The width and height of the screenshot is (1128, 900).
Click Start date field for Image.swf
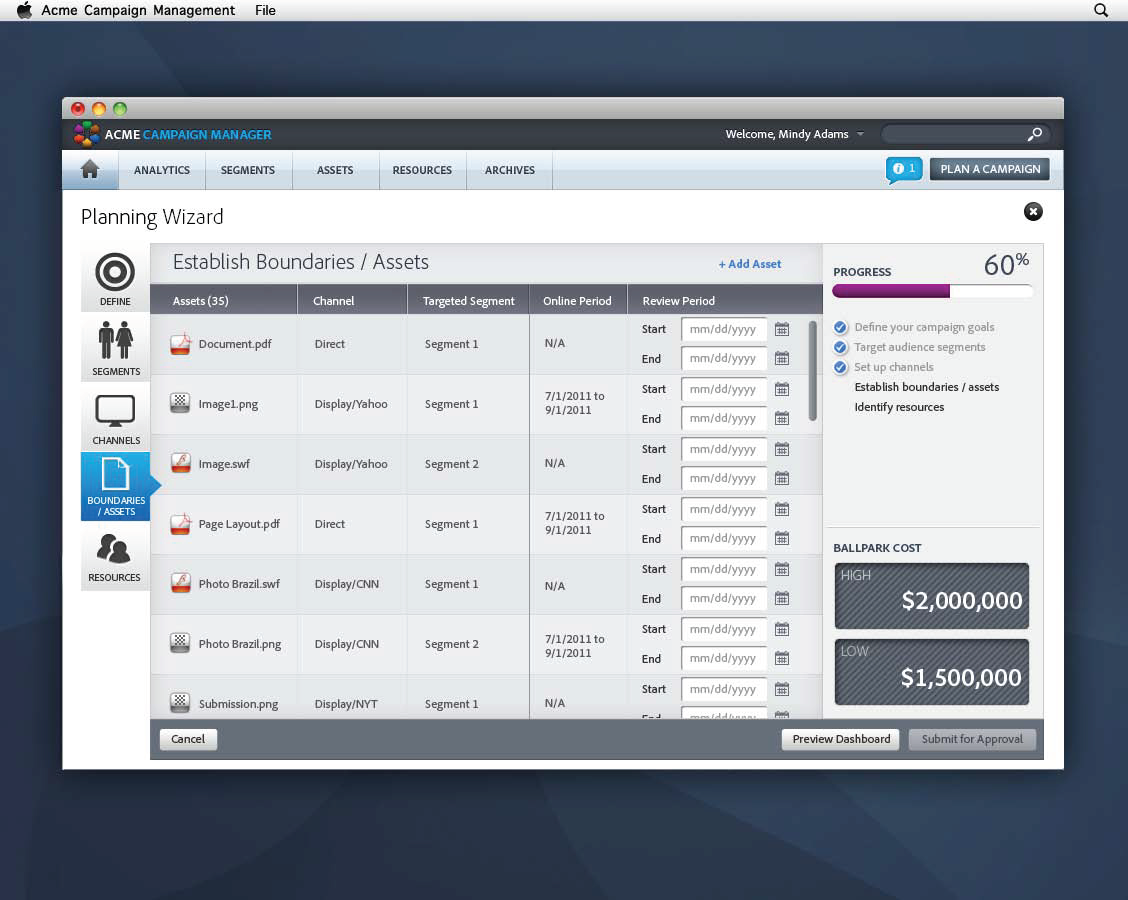(x=724, y=450)
